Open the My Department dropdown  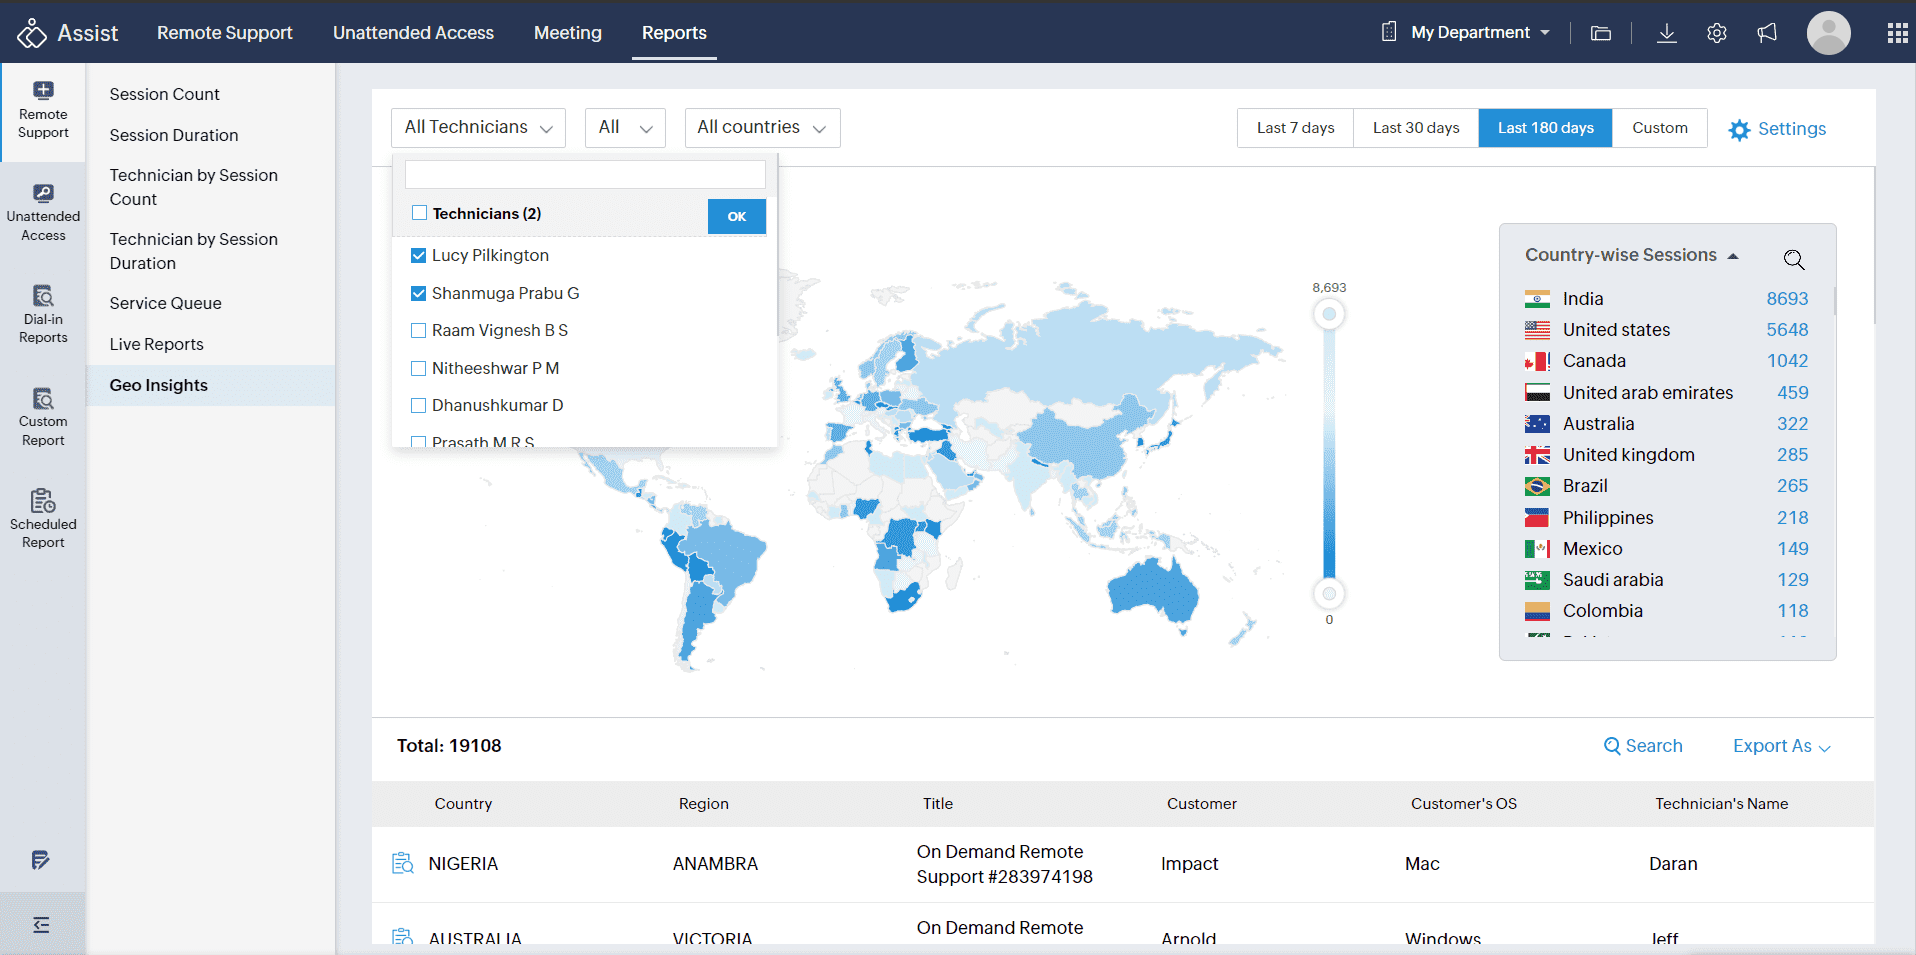tap(1479, 33)
